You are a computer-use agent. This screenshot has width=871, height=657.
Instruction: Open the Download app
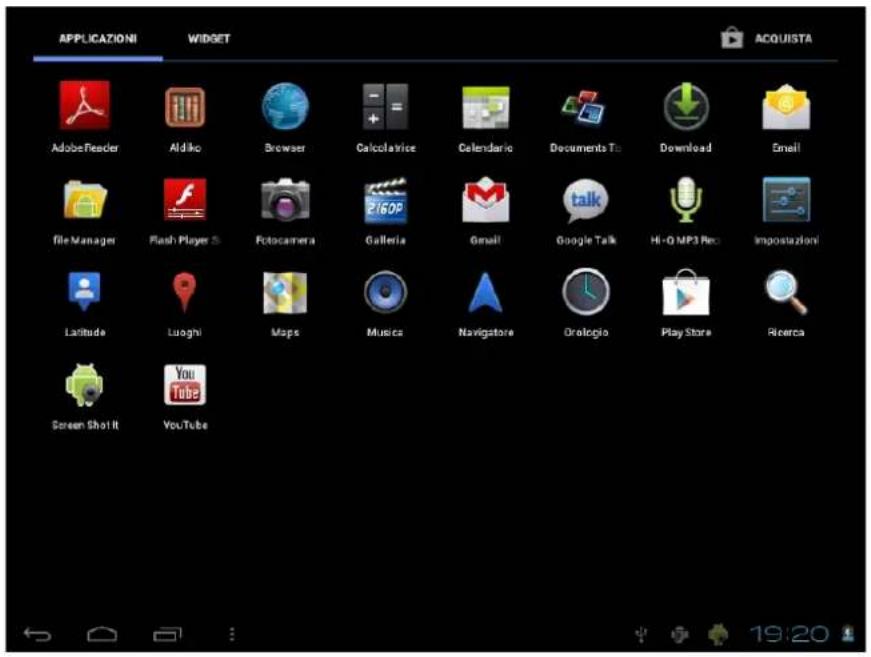685,106
